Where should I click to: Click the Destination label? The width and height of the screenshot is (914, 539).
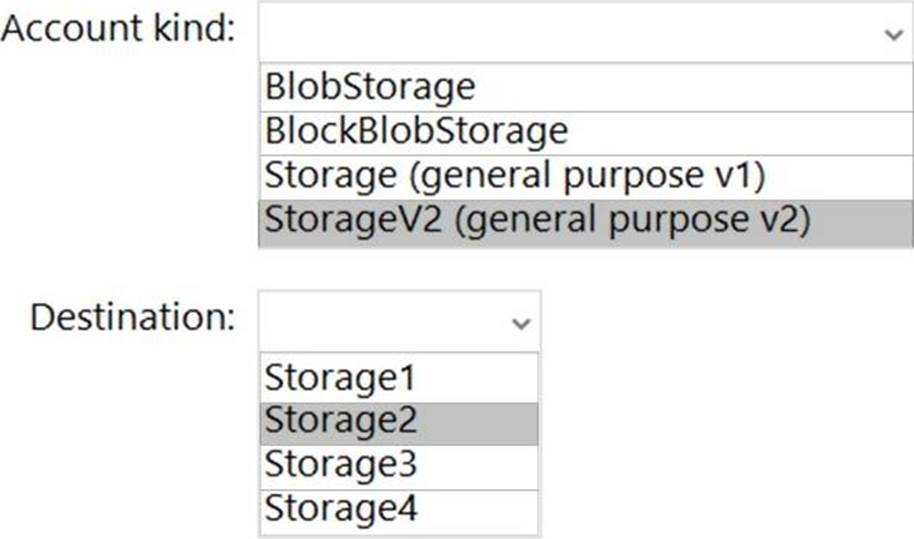coord(133,318)
